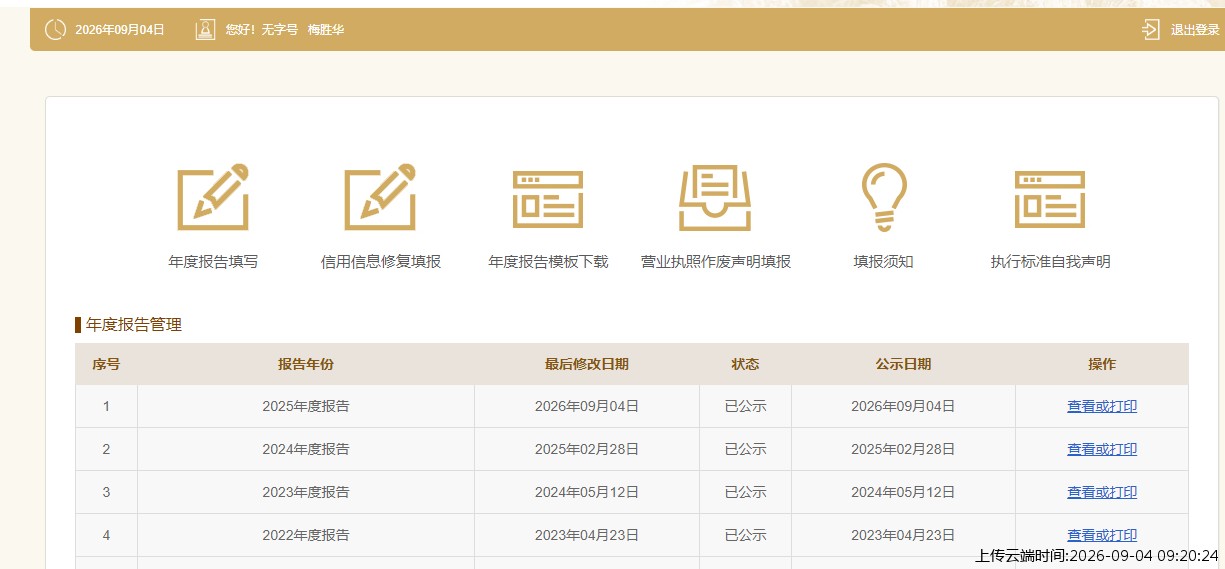Open the 填报须知 label link
Viewport: 1225px width, 569px height.
click(x=883, y=262)
